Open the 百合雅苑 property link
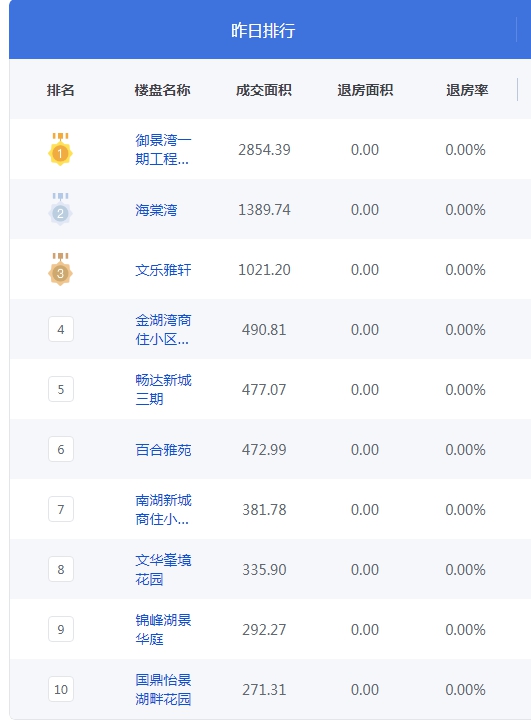531x722 pixels. tap(163, 449)
